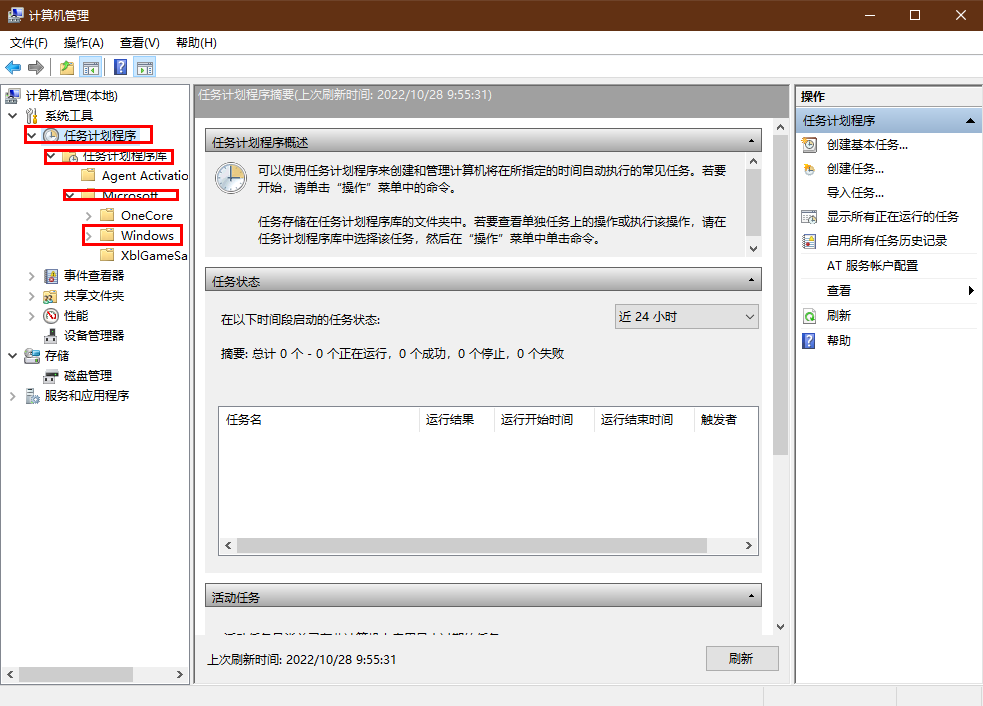Expand the 事件查看器 node
Screen dimensions: 983x706
31,276
